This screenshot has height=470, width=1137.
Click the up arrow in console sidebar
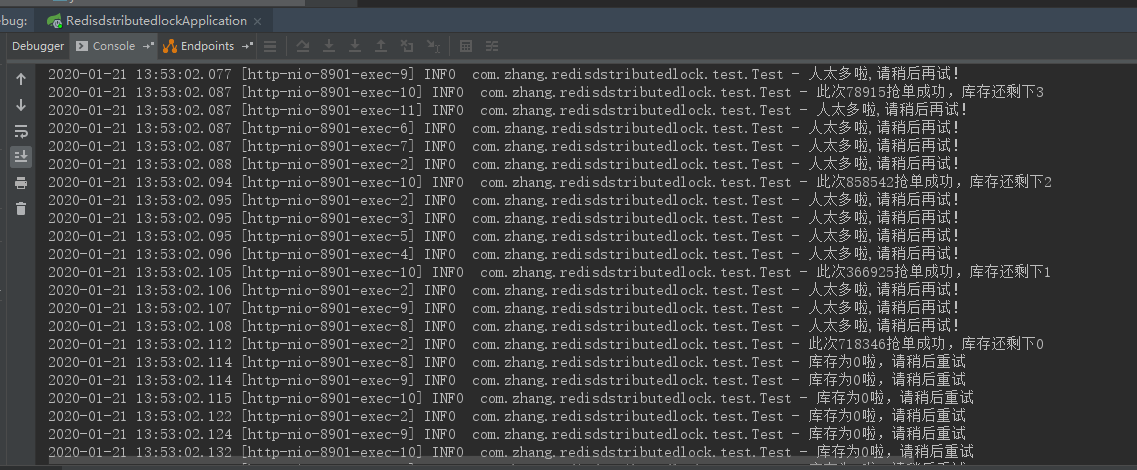pos(21,79)
